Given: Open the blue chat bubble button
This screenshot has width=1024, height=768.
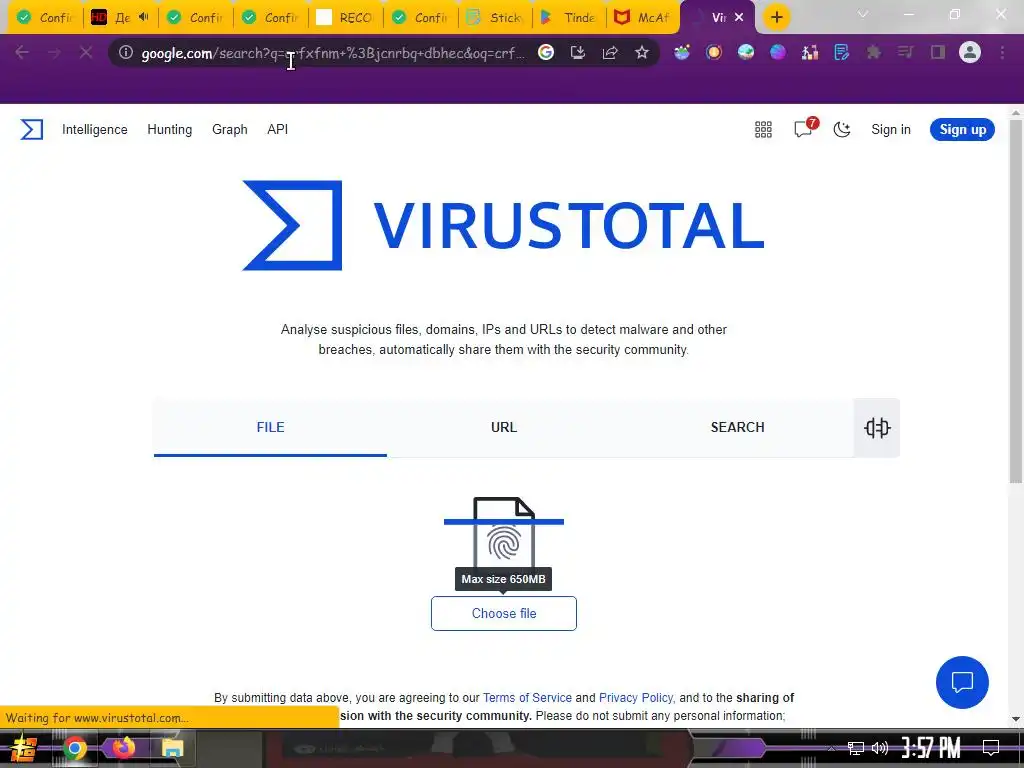Looking at the screenshot, I should click(x=962, y=682).
